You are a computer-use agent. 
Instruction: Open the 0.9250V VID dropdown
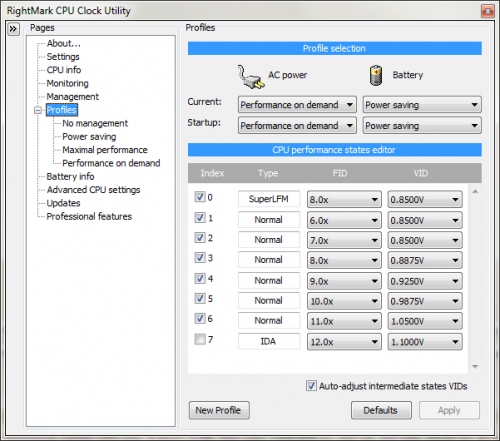point(425,281)
